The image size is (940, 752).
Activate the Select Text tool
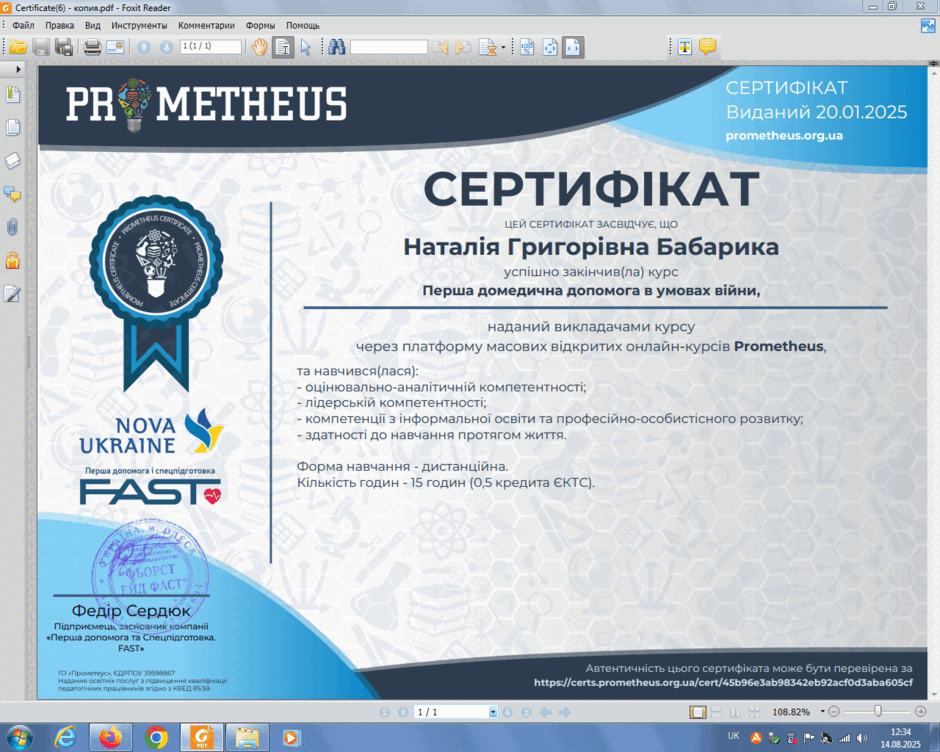click(283, 47)
